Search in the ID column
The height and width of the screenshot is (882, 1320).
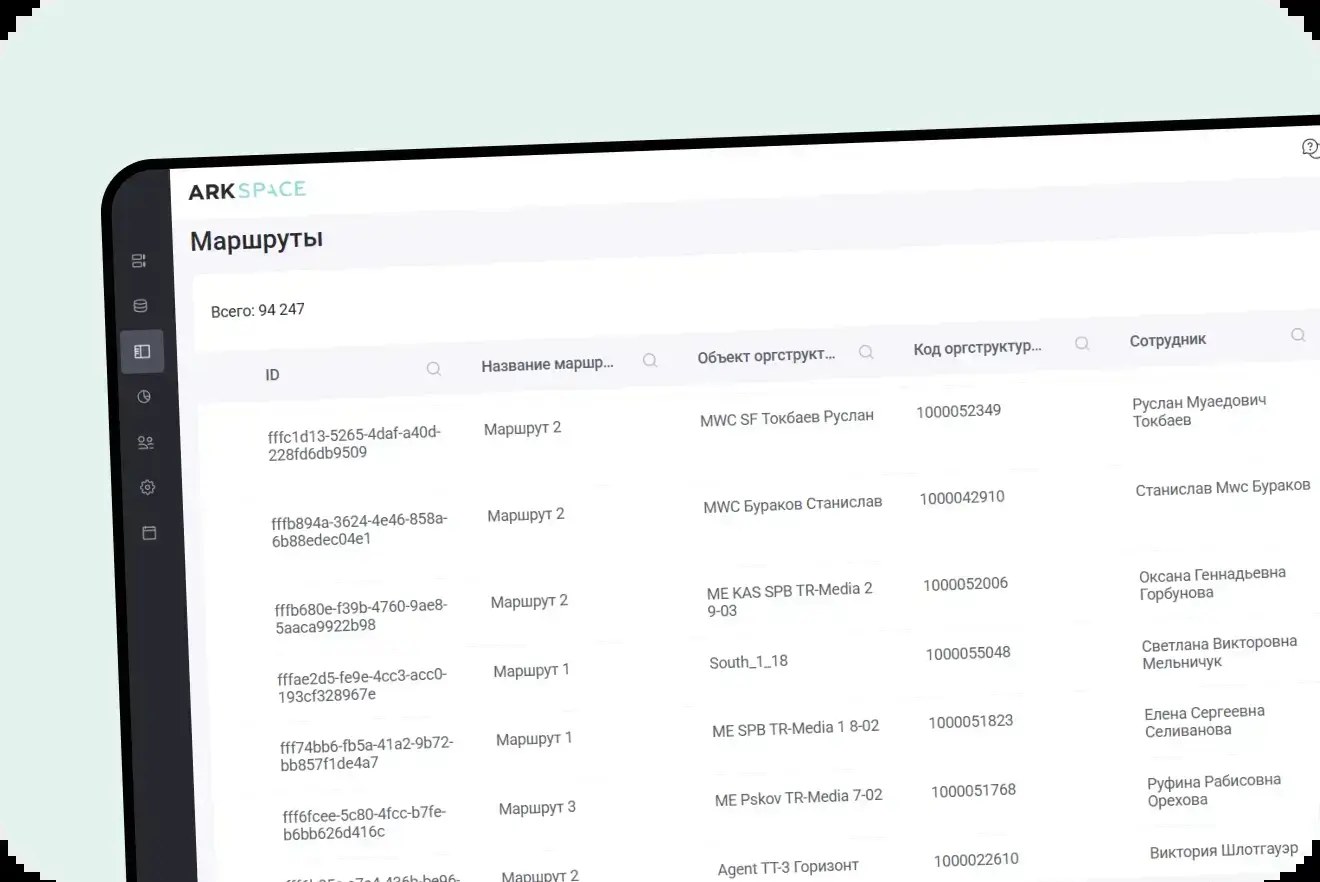coord(434,368)
